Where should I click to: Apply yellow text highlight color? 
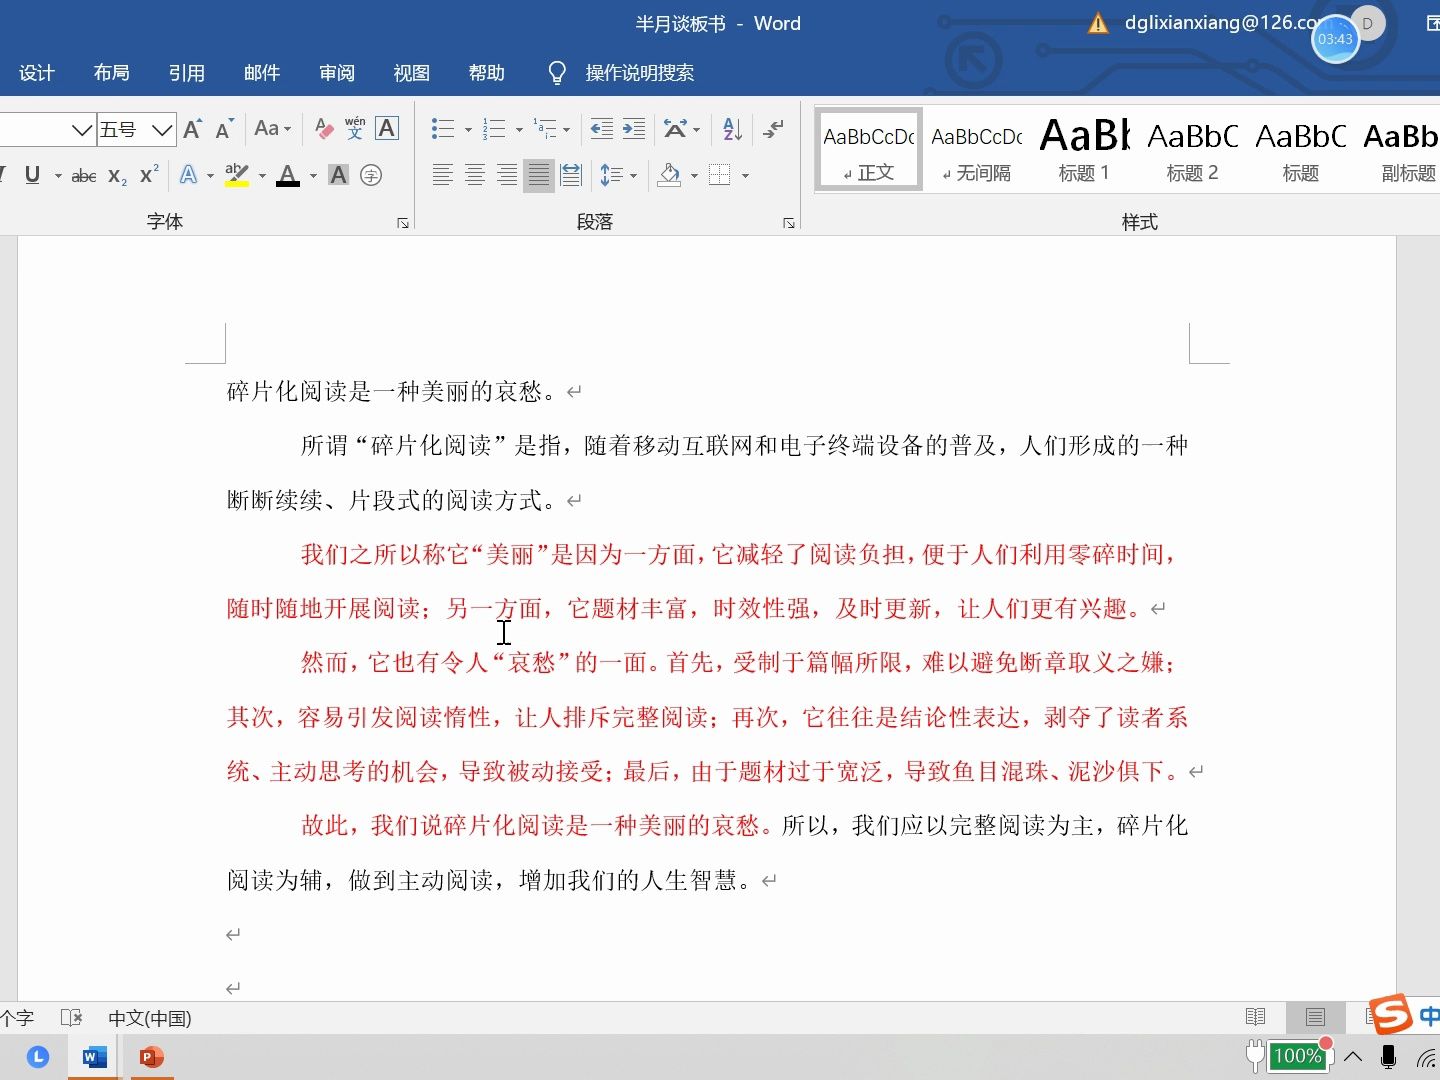click(237, 175)
